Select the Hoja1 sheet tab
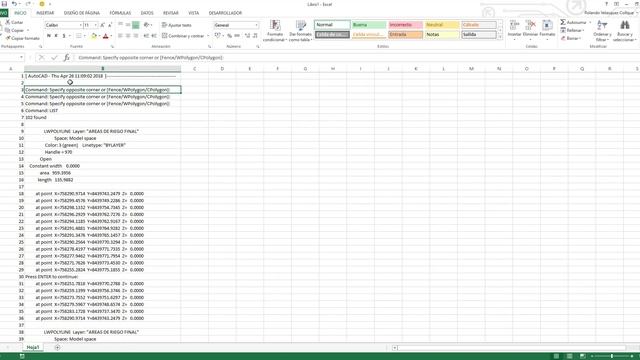Screen dimensions: 640x360 click(x=33, y=347)
